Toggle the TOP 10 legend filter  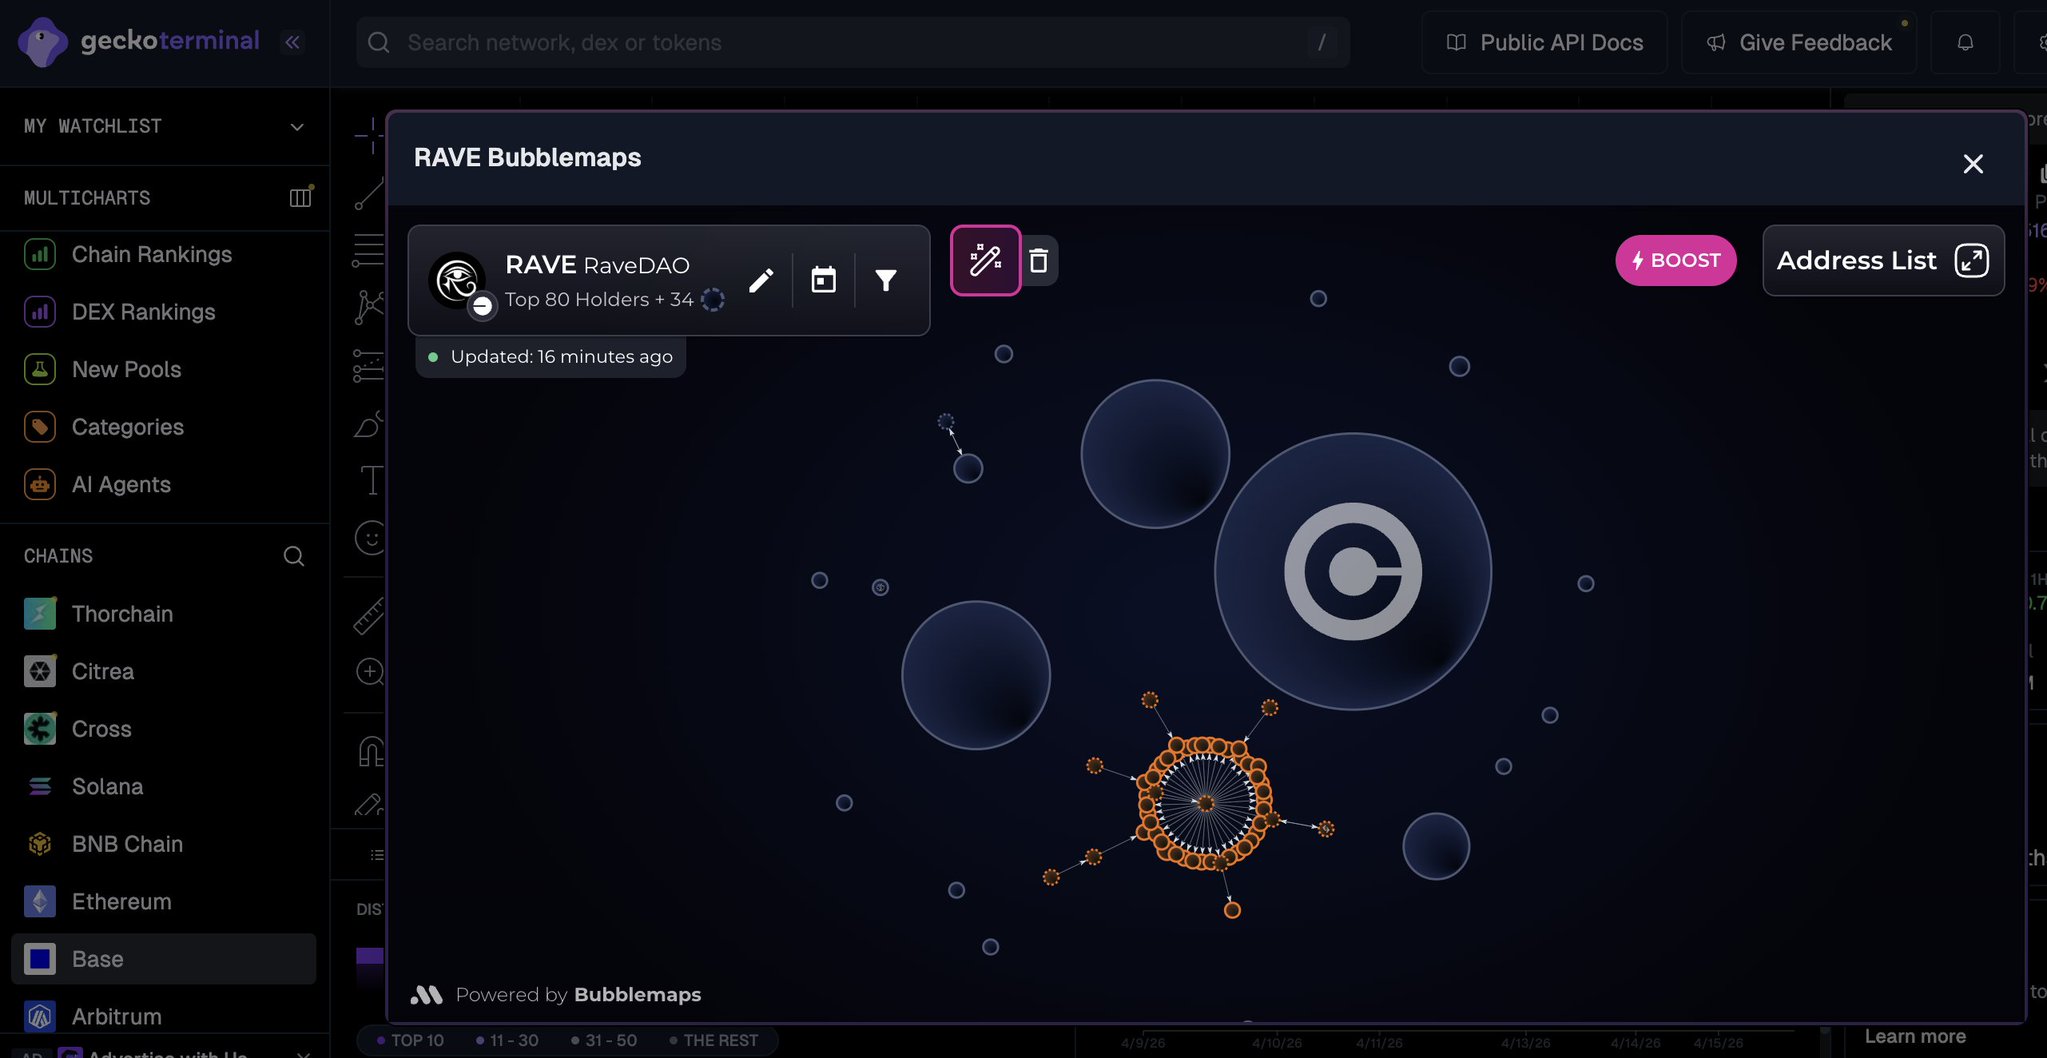pyautogui.click(x=411, y=1041)
